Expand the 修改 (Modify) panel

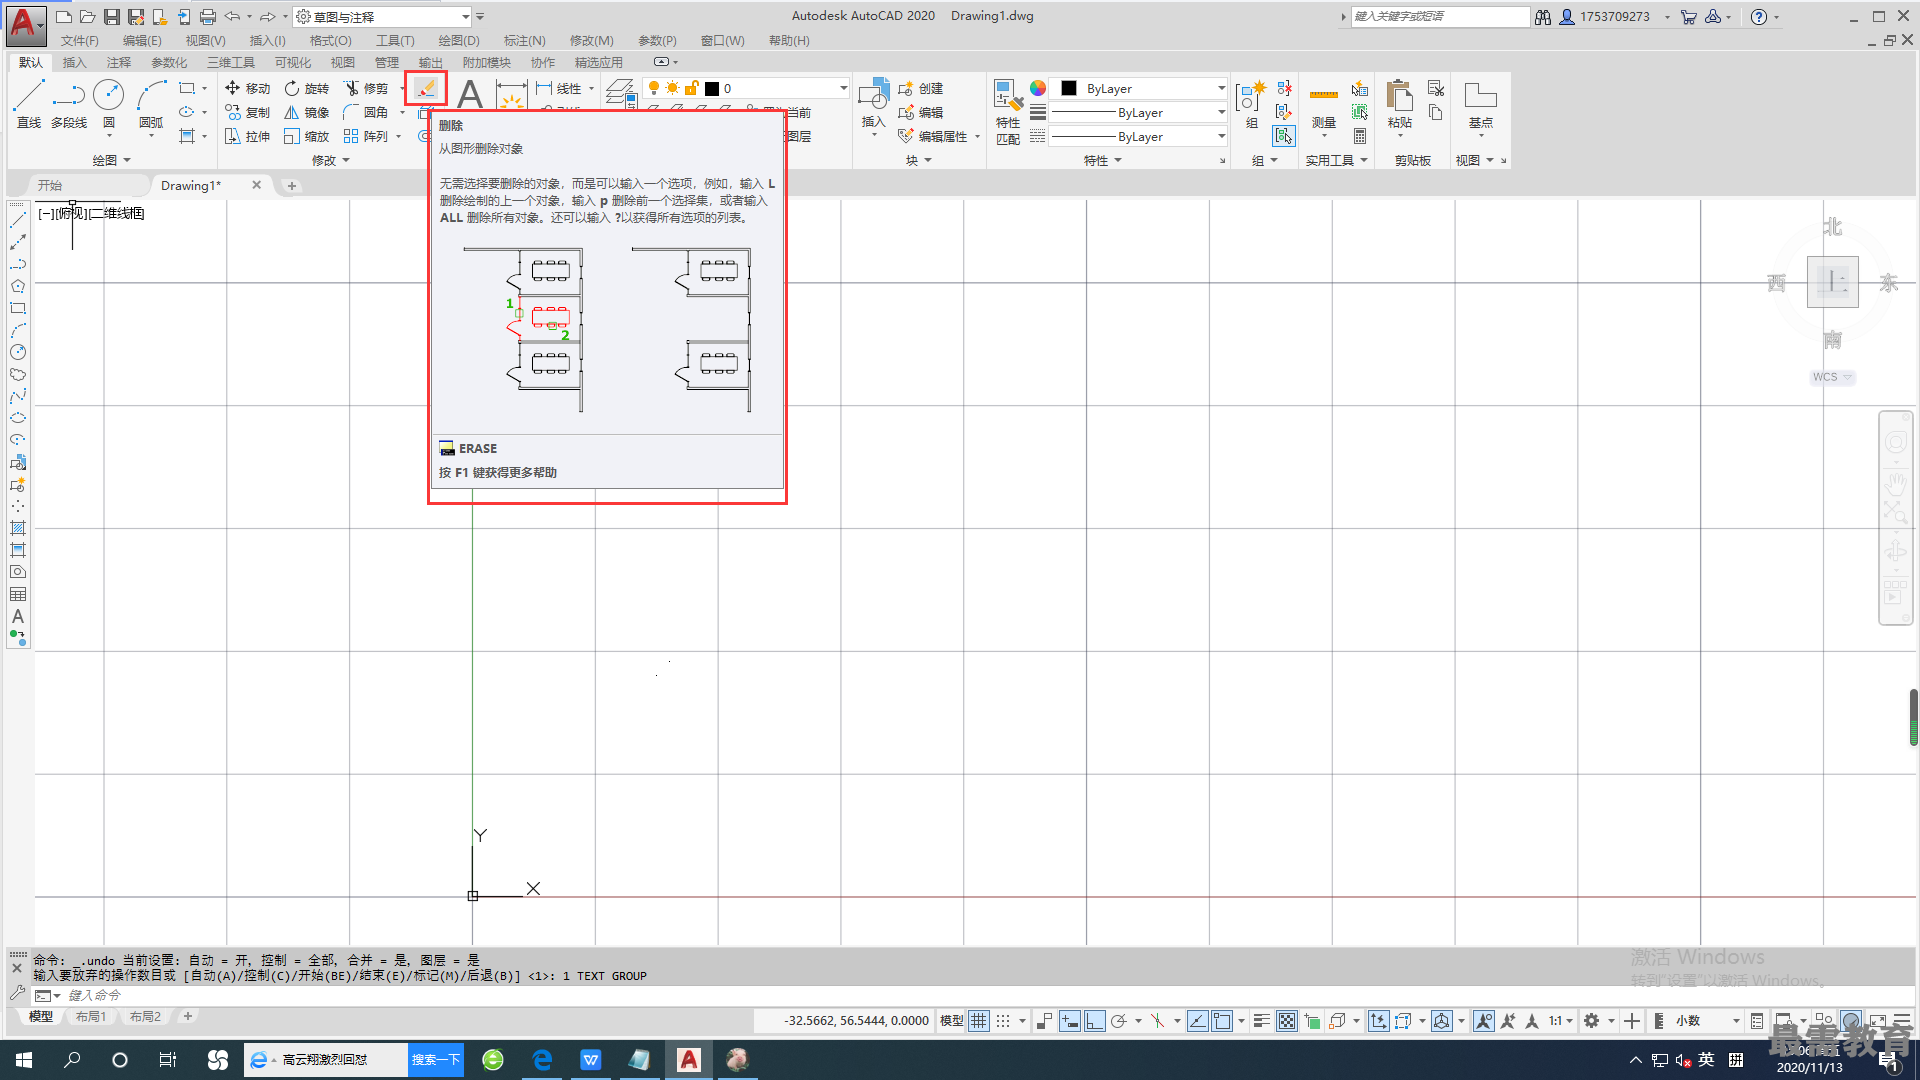[330, 160]
